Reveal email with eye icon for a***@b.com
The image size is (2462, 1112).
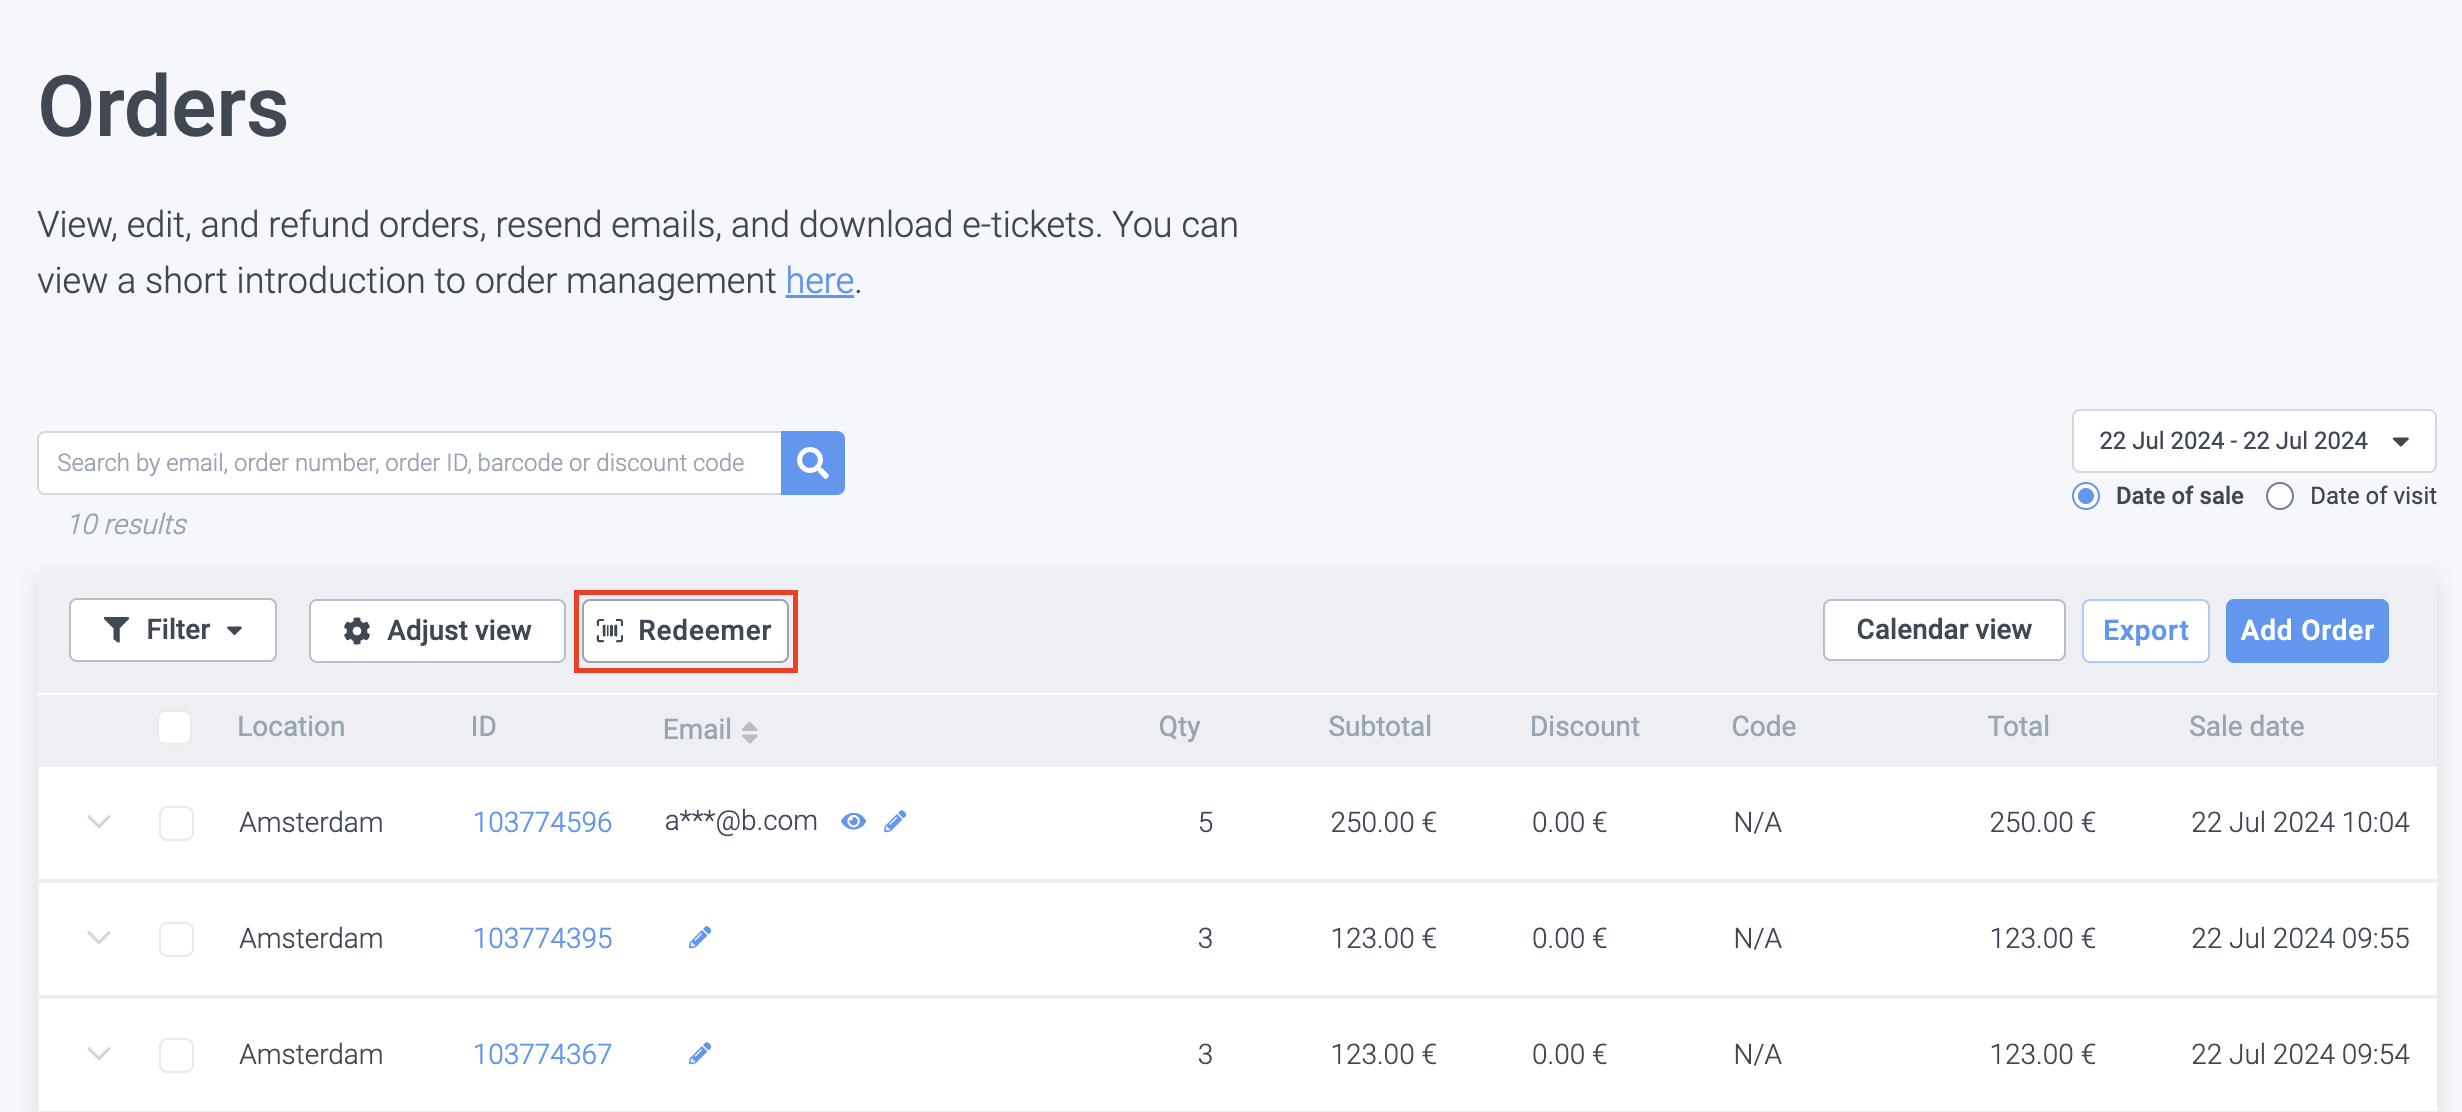click(853, 822)
